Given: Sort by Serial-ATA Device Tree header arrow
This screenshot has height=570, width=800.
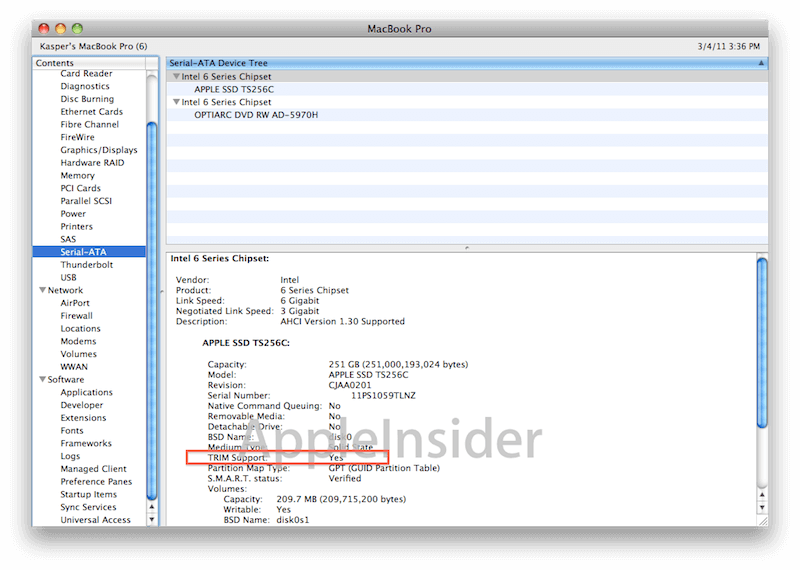Looking at the screenshot, I should 761,63.
